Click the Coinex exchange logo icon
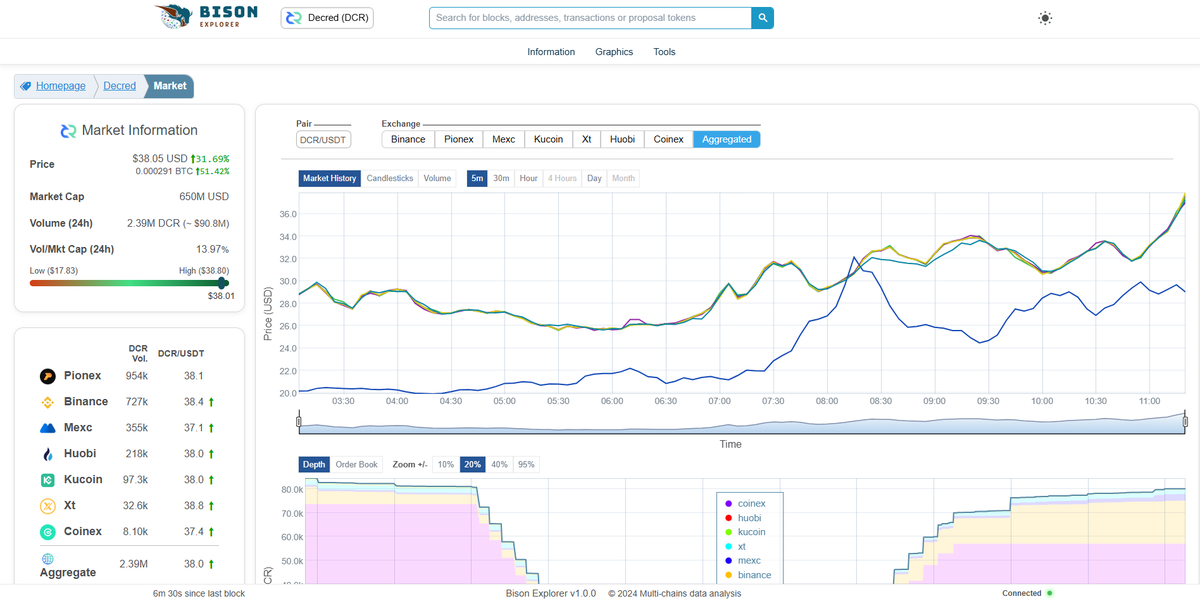This screenshot has height=601, width=1200. click(x=47, y=532)
